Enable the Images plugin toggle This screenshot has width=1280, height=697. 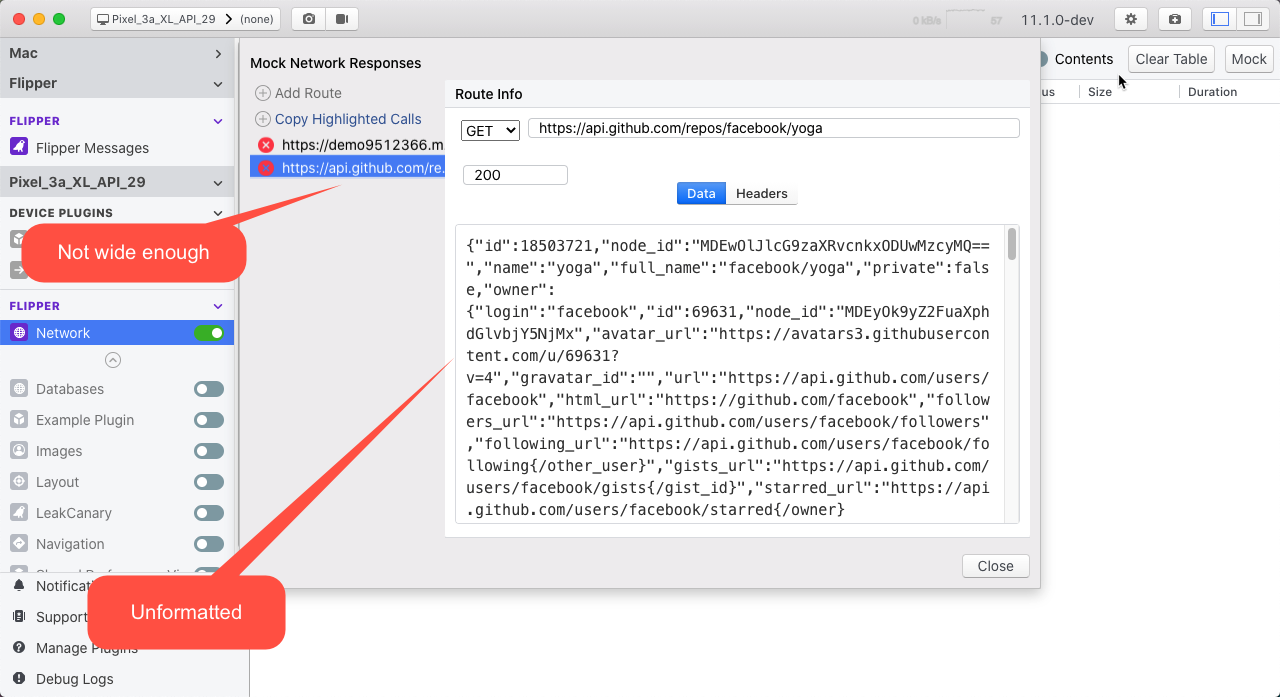click(209, 451)
